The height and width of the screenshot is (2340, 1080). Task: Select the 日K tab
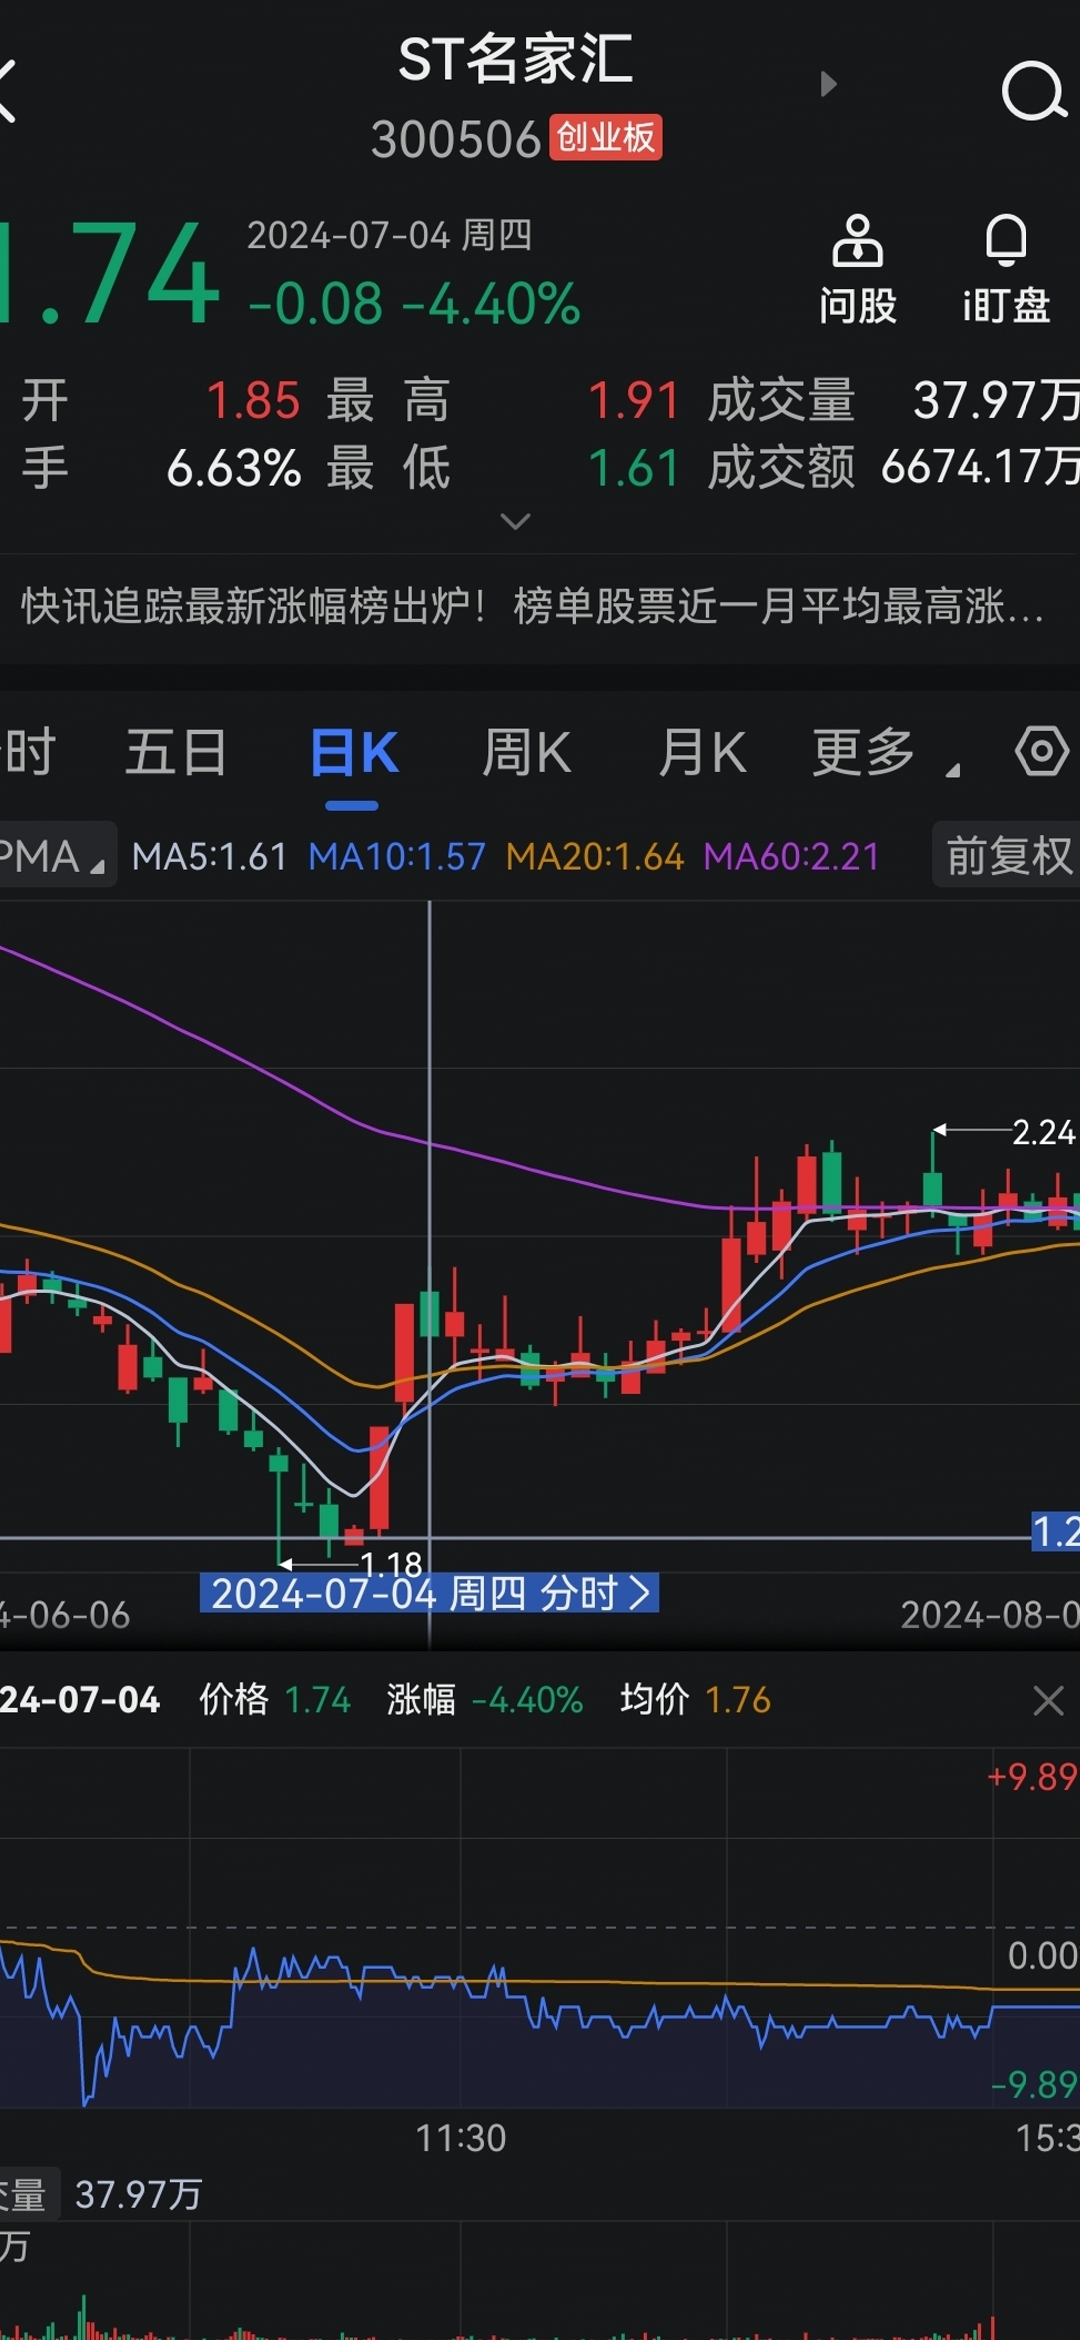coord(353,753)
